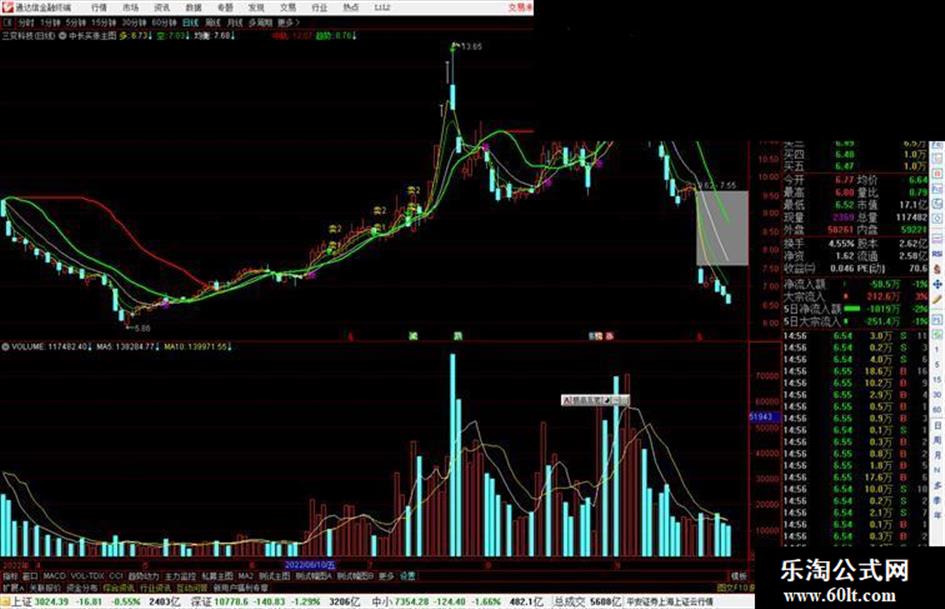Click the 中小 index value in status bar
Screen dimensions: 945x609
click(x=410, y=602)
